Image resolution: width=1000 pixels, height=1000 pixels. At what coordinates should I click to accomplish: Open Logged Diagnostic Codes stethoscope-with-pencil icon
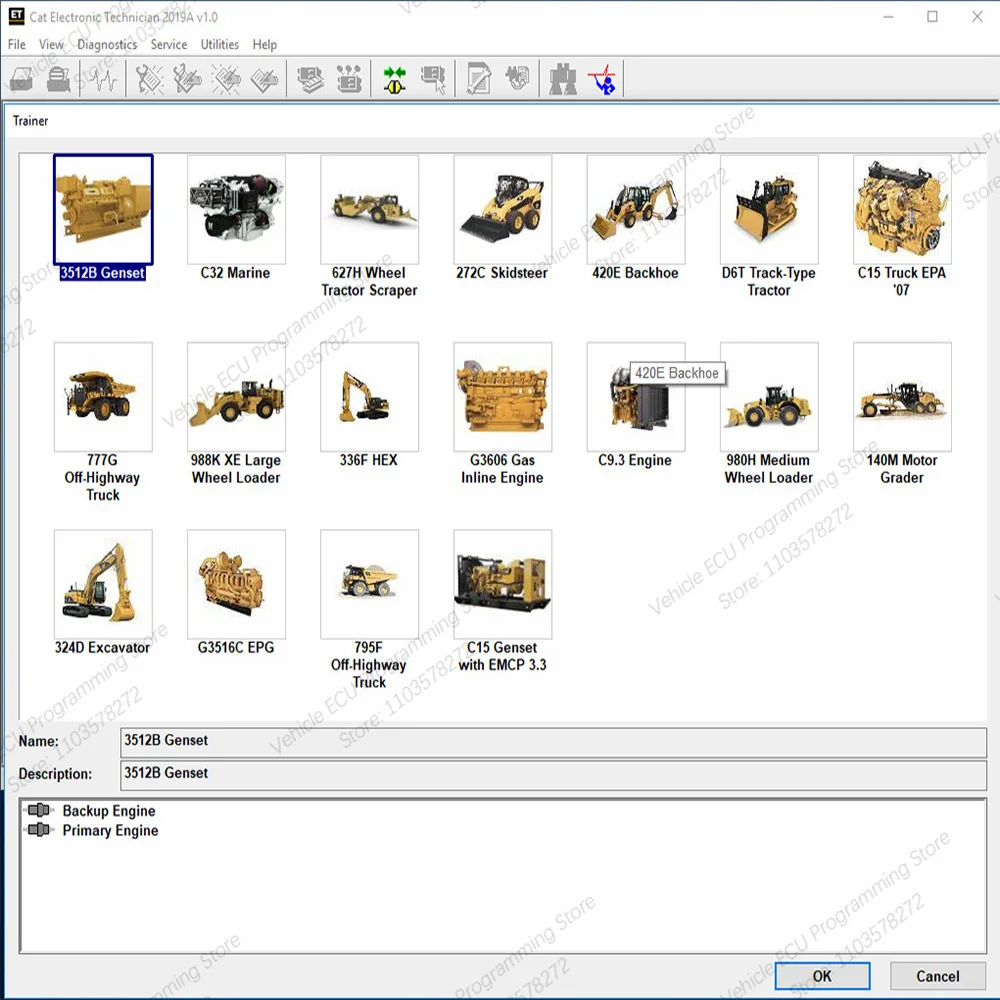coord(188,80)
